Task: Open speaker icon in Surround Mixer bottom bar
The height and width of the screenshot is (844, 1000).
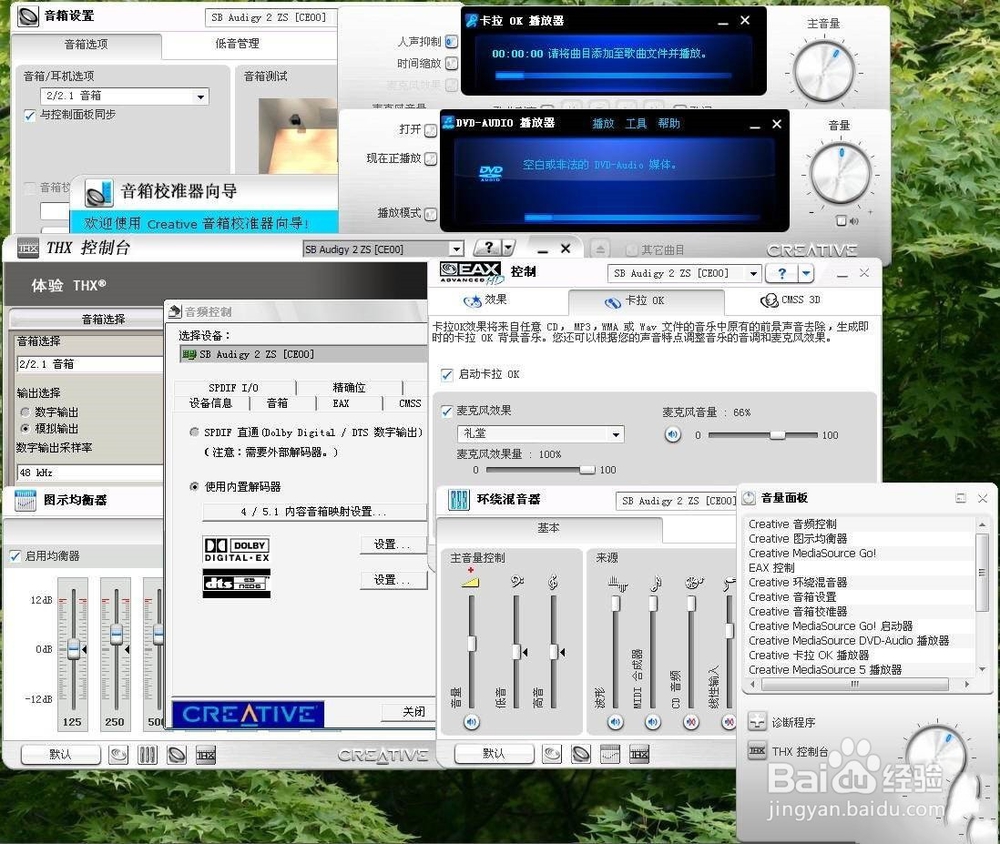Action: click(581, 755)
